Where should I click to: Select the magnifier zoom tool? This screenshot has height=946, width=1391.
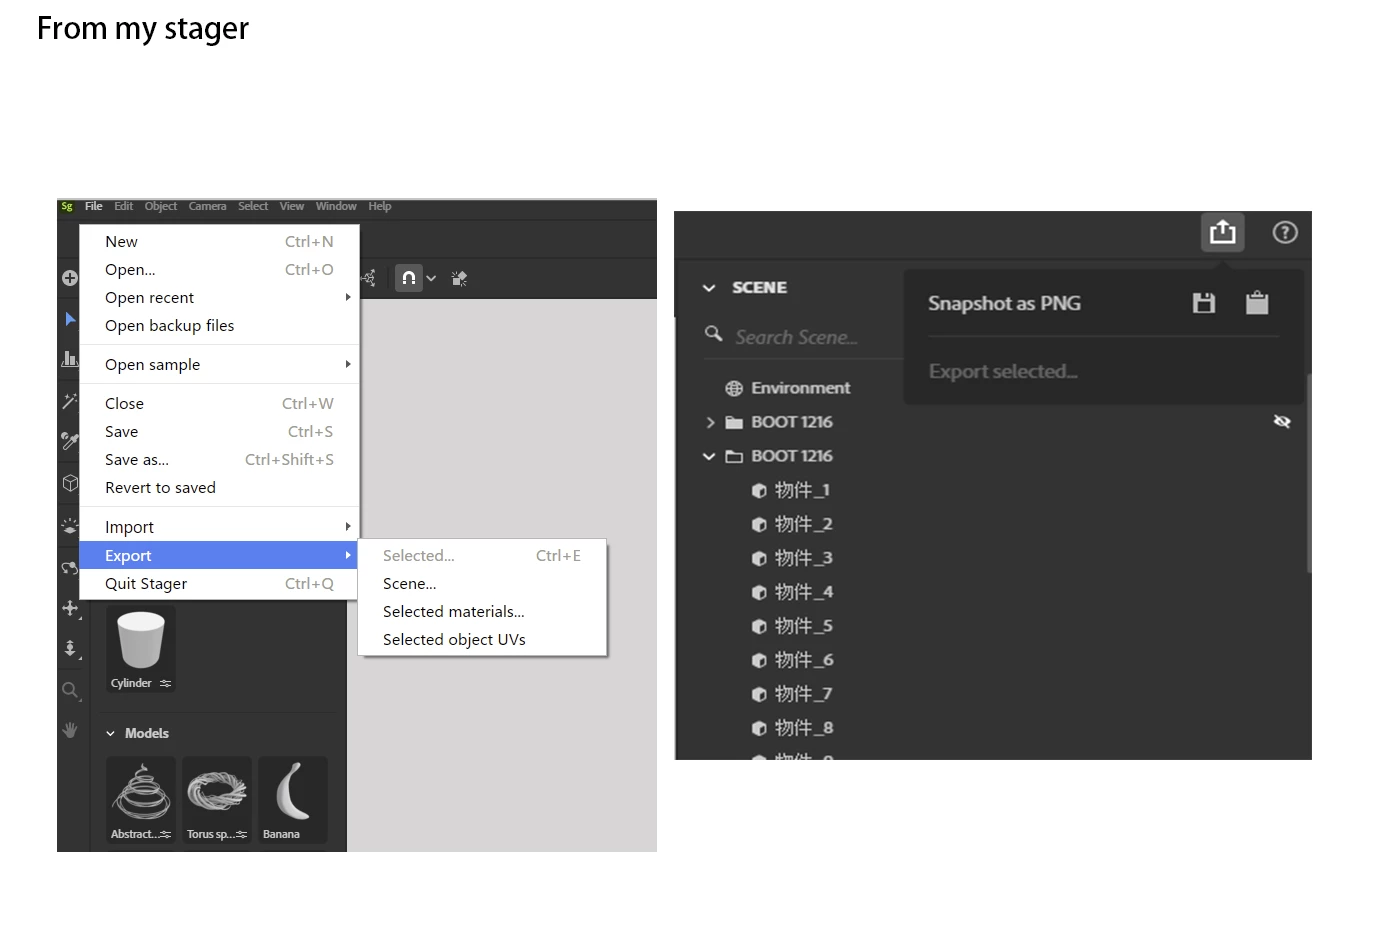point(70,690)
